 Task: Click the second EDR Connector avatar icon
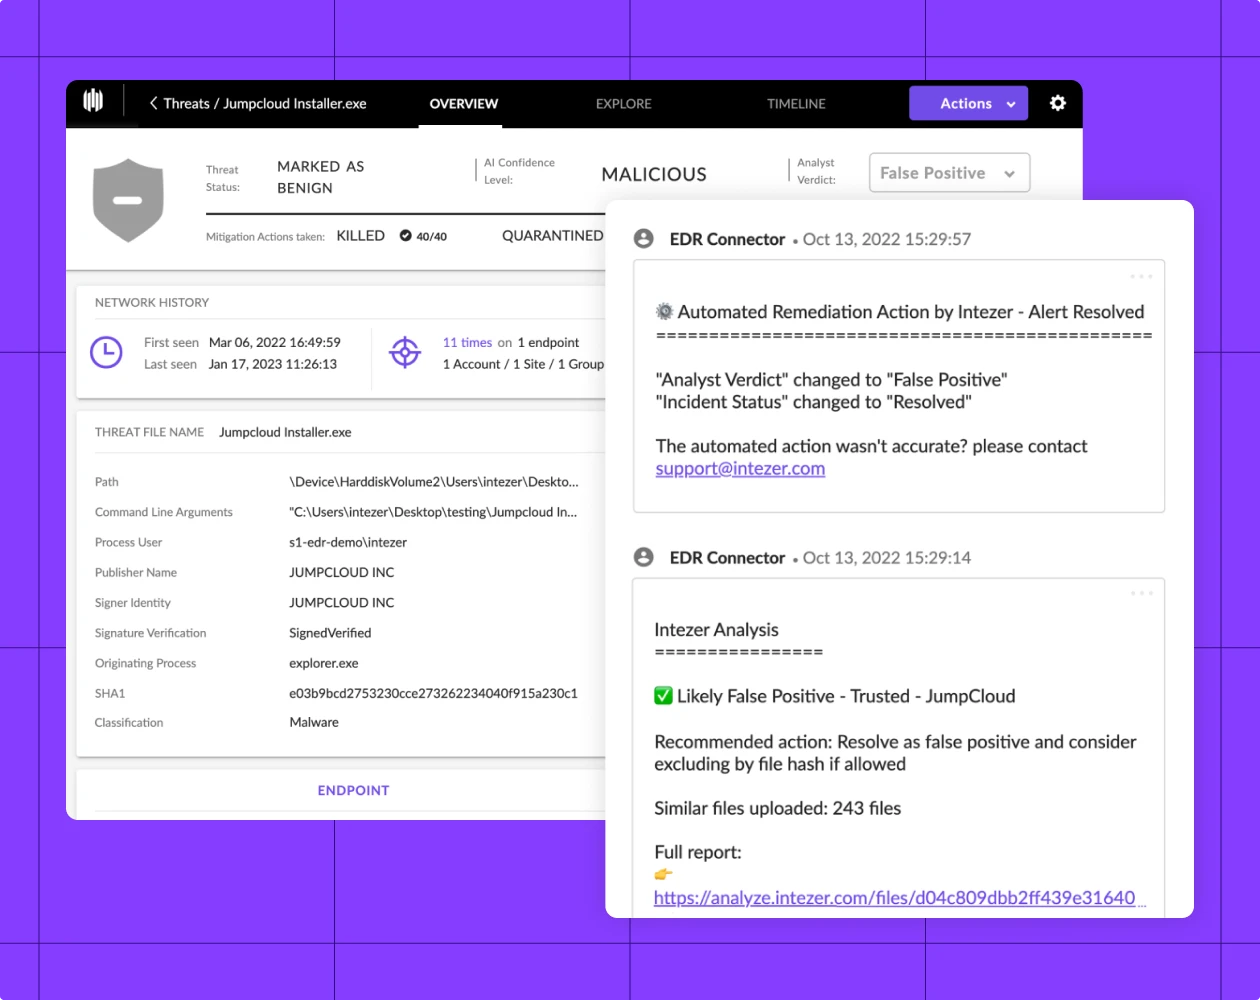[x=644, y=557]
